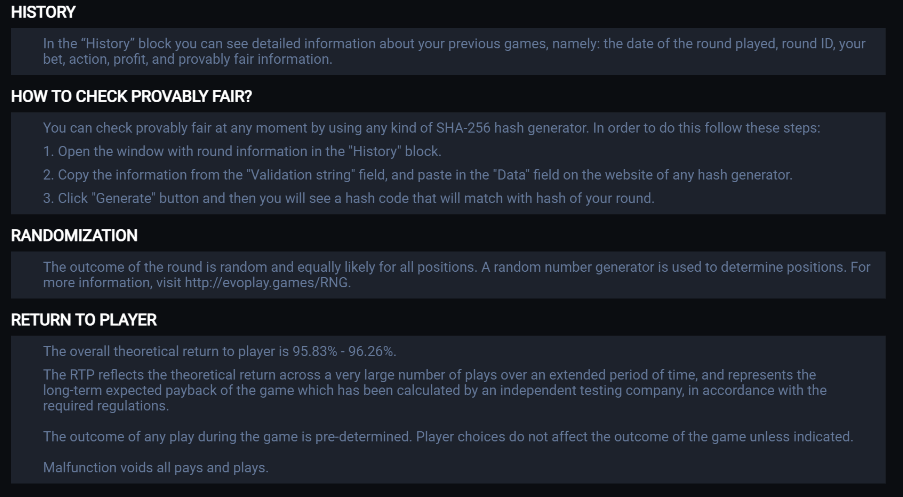Click the random number generator paragraph
This screenshot has height=497, width=903.
(456, 275)
